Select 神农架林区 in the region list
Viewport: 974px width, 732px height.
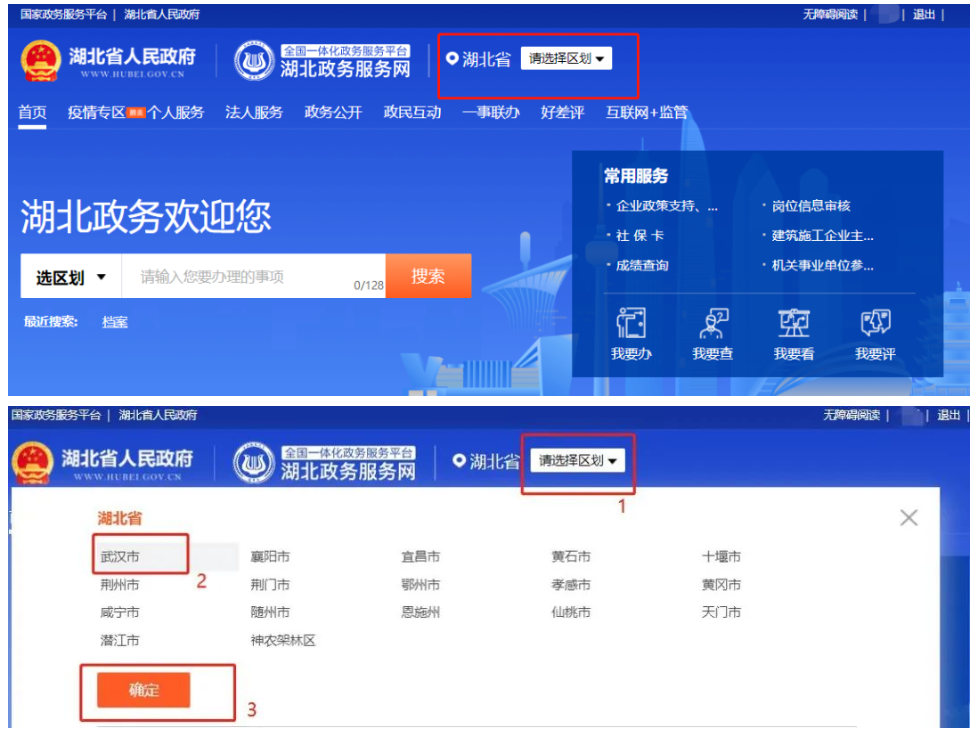click(x=283, y=640)
